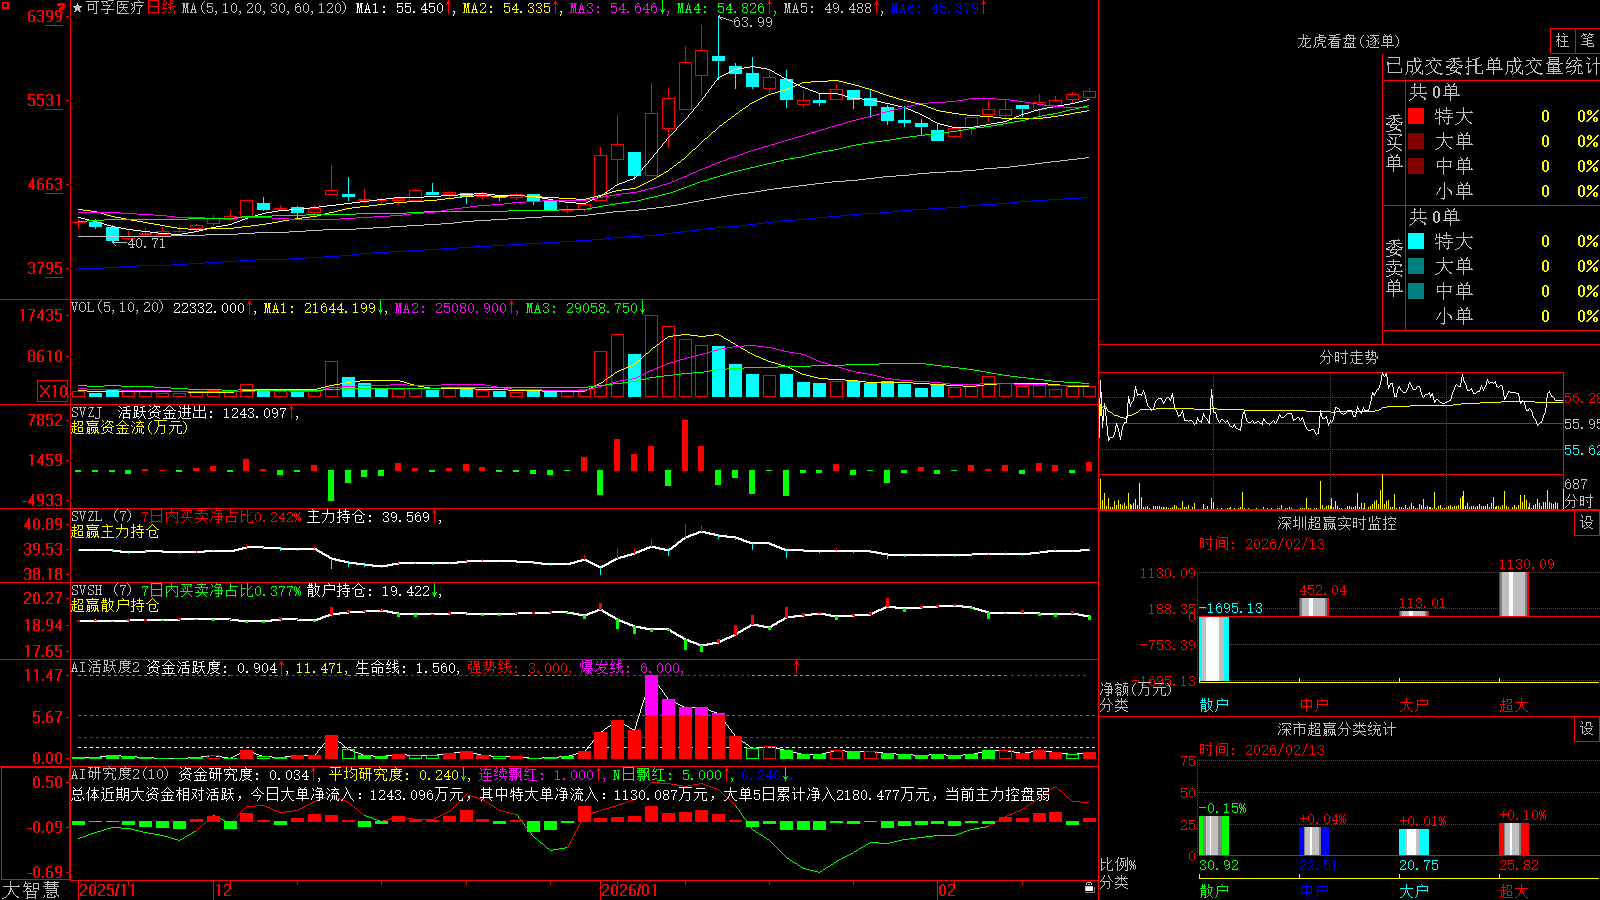Click the 龙虎看盘(逐单) panel title

coord(1348,41)
